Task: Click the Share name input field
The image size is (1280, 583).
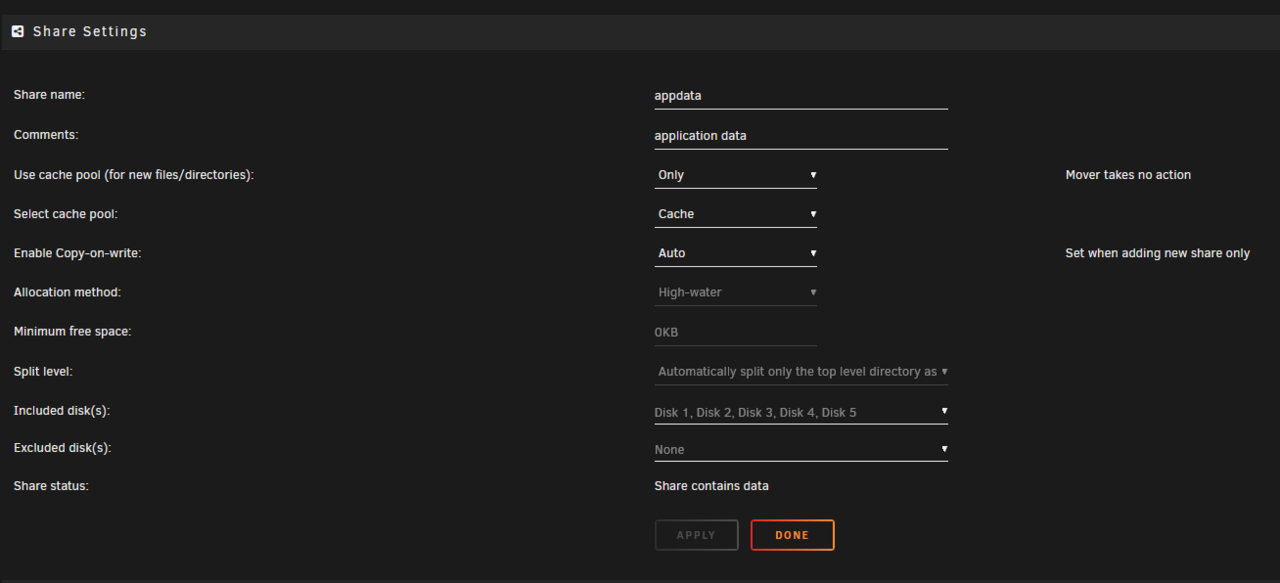Action: click(800, 95)
